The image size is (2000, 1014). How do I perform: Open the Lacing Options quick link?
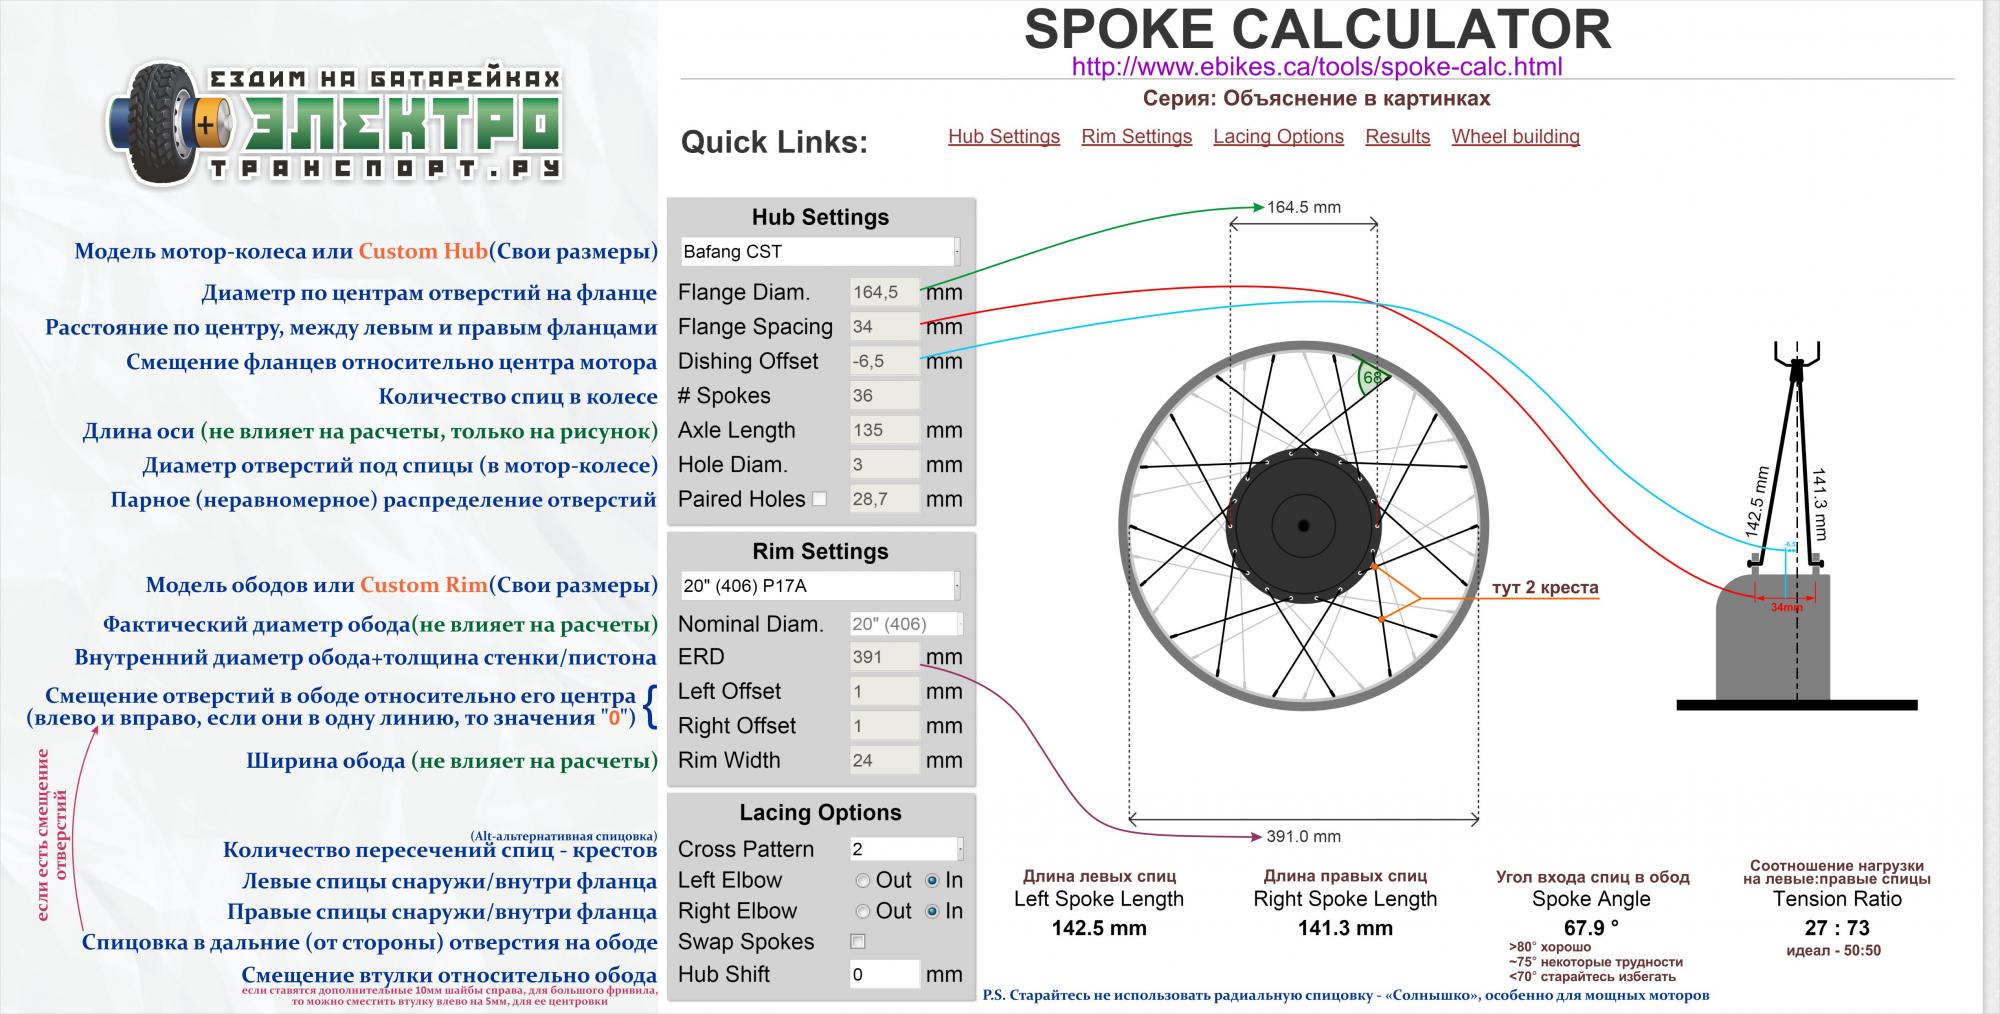coord(1278,137)
